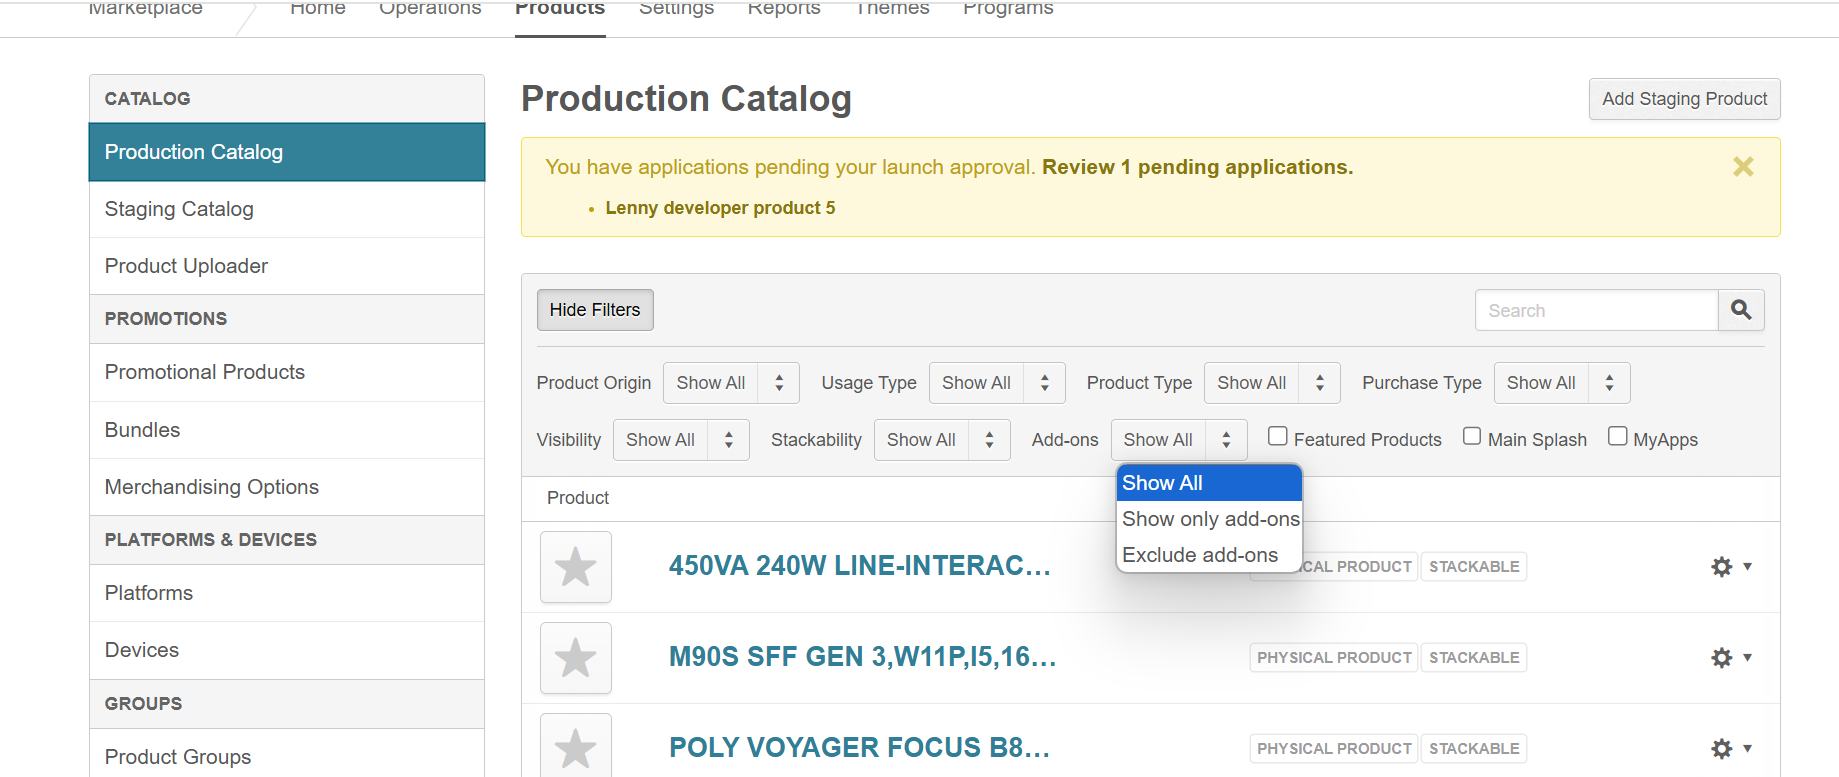Open the Themes tab
The image size is (1839, 777).
[892, 9]
